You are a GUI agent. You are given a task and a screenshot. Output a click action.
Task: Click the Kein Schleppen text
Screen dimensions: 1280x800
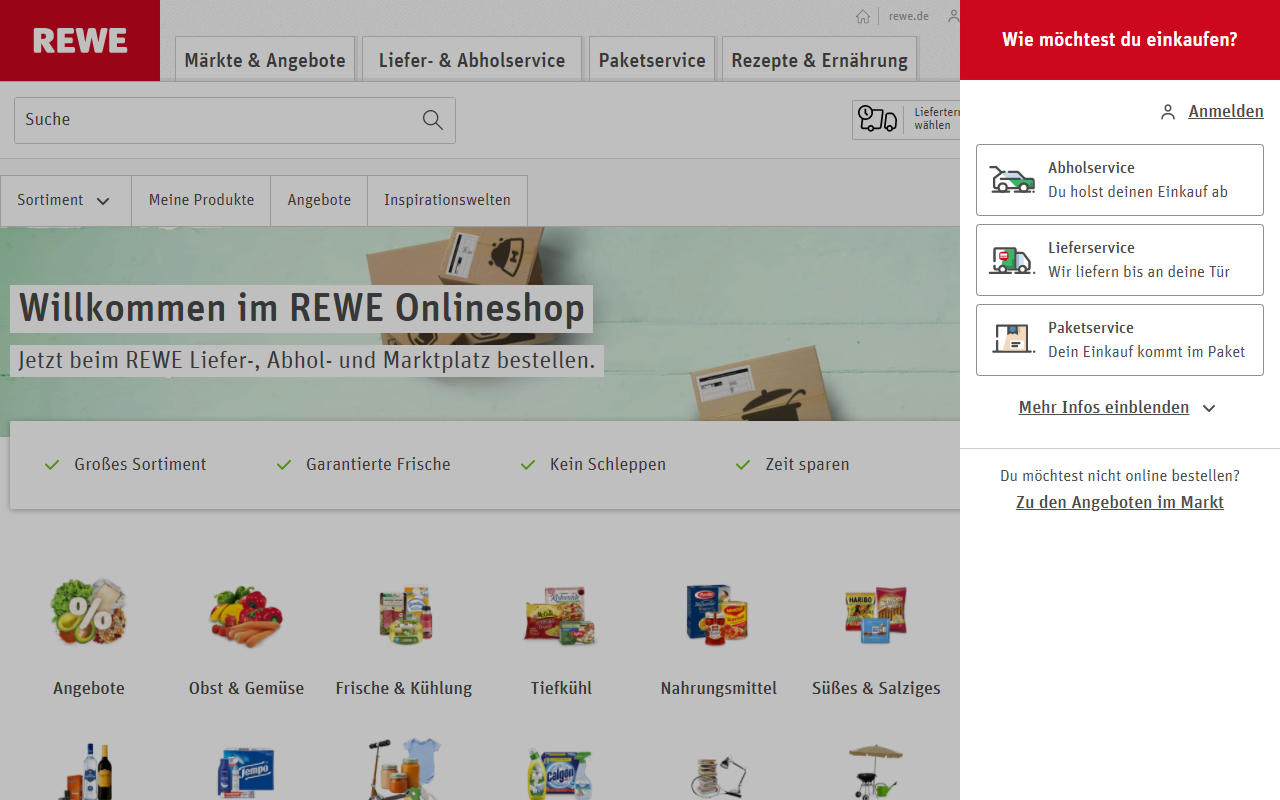[608, 464]
